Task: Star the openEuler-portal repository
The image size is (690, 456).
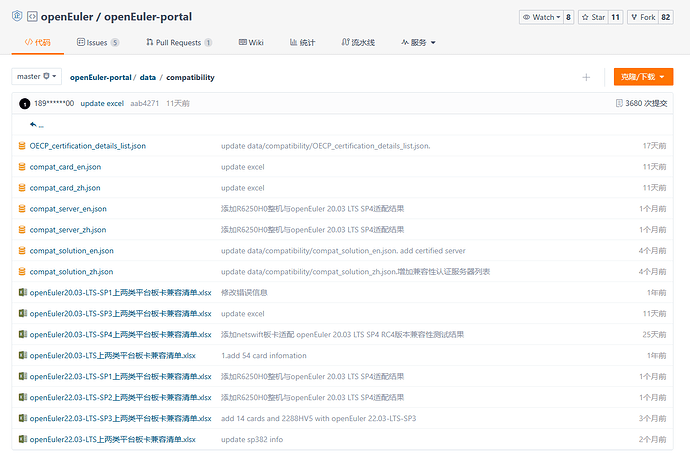Action: [x=594, y=17]
